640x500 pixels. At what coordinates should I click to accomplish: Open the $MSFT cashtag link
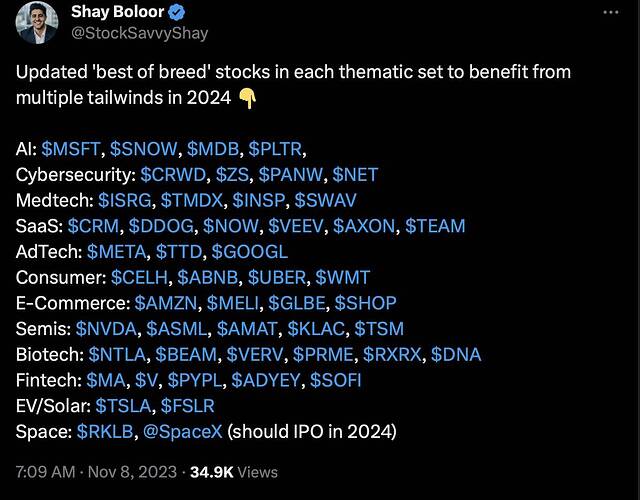tap(71, 149)
